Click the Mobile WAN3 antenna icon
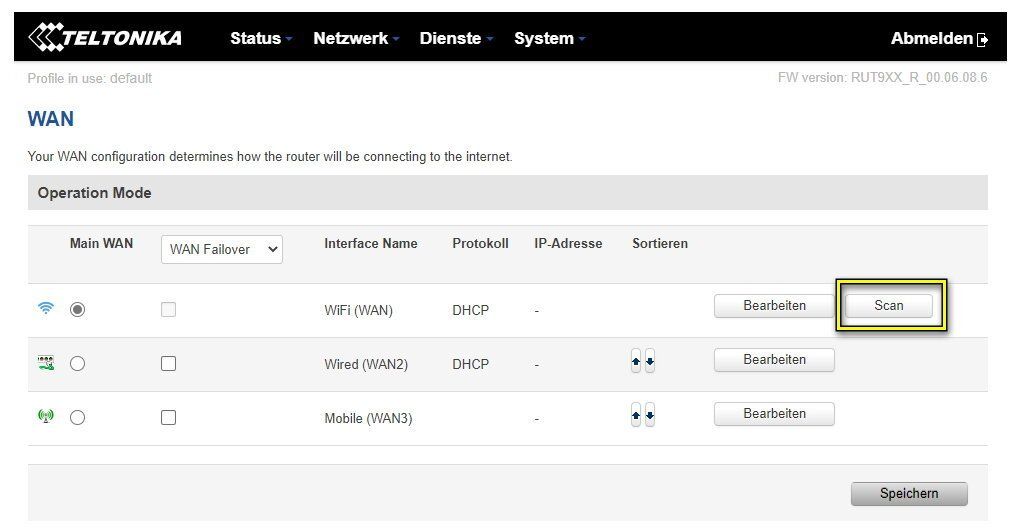This screenshot has width=1019, height=529. (x=46, y=417)
